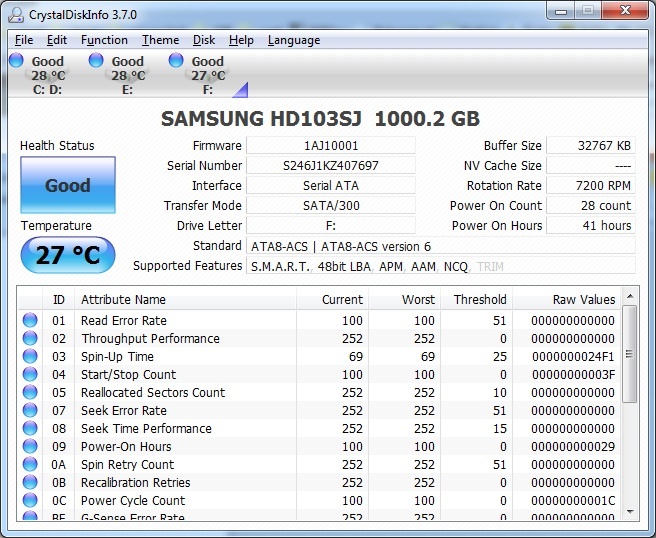The width and height of the screenshot is (656, 538).
Task: Click the attribute list scroll up arrow
Action: (630, 296)
